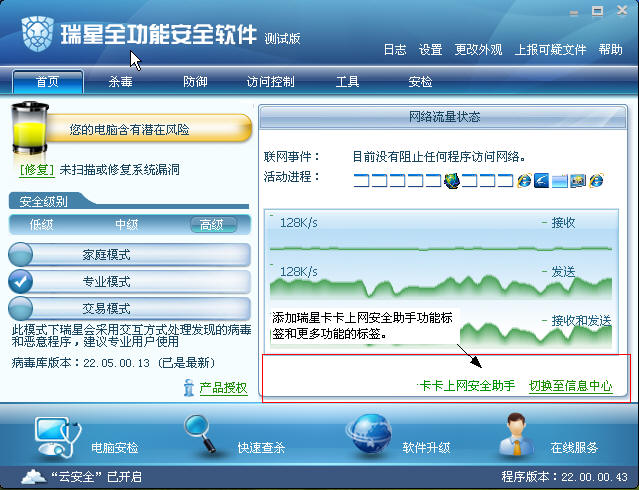Click the 目前没有阻止任何程序访问网络 text
Screen dimensions: 639x490
(439, 157)
